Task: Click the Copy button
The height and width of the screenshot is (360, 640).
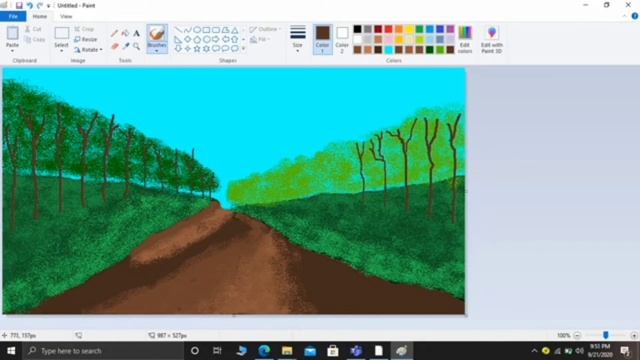Action: [35, 40]
